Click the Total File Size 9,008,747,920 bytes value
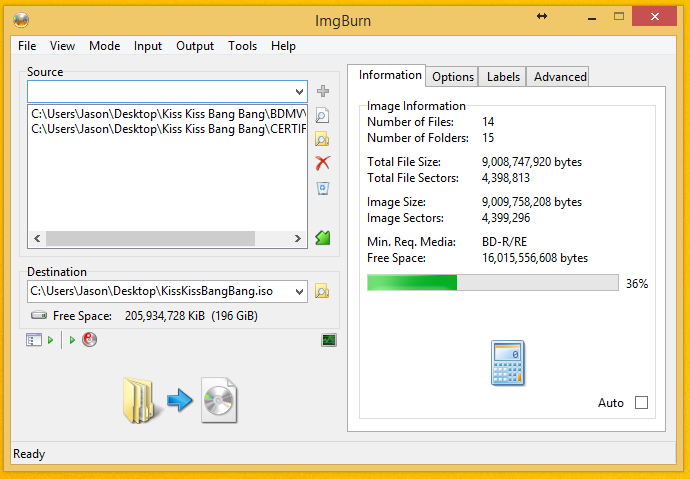This screenshot has height=479, width=690. point(532,162)
